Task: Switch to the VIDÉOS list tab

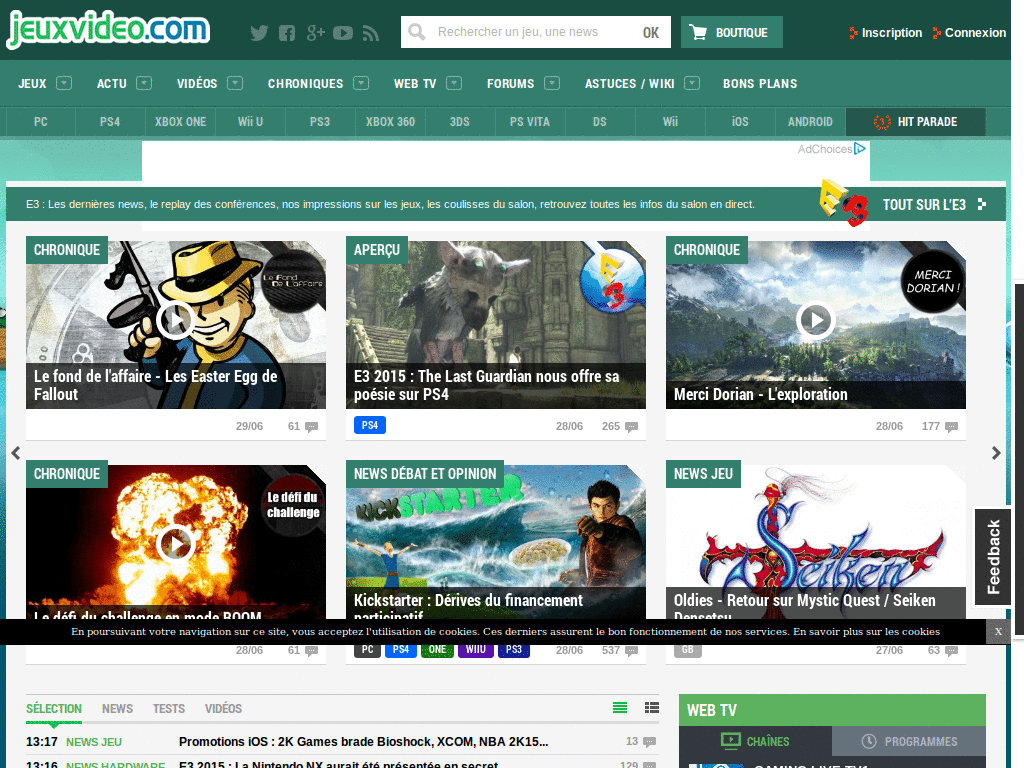Action: pos(223,709)
